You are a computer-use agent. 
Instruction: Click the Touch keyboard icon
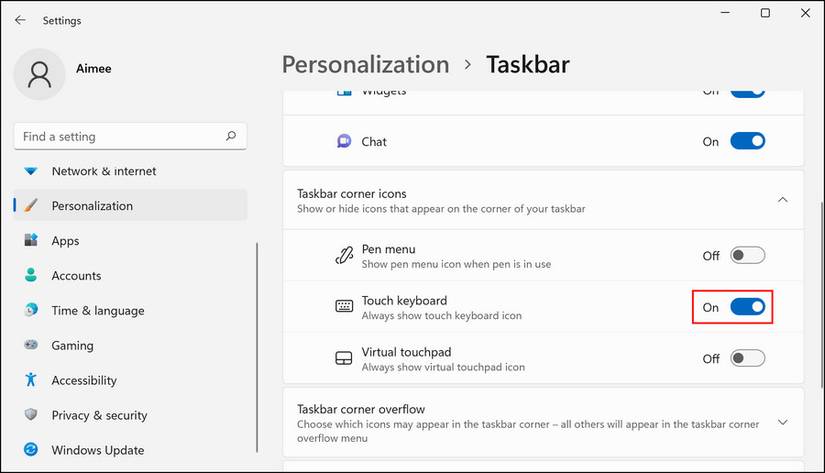click(344, 306)
